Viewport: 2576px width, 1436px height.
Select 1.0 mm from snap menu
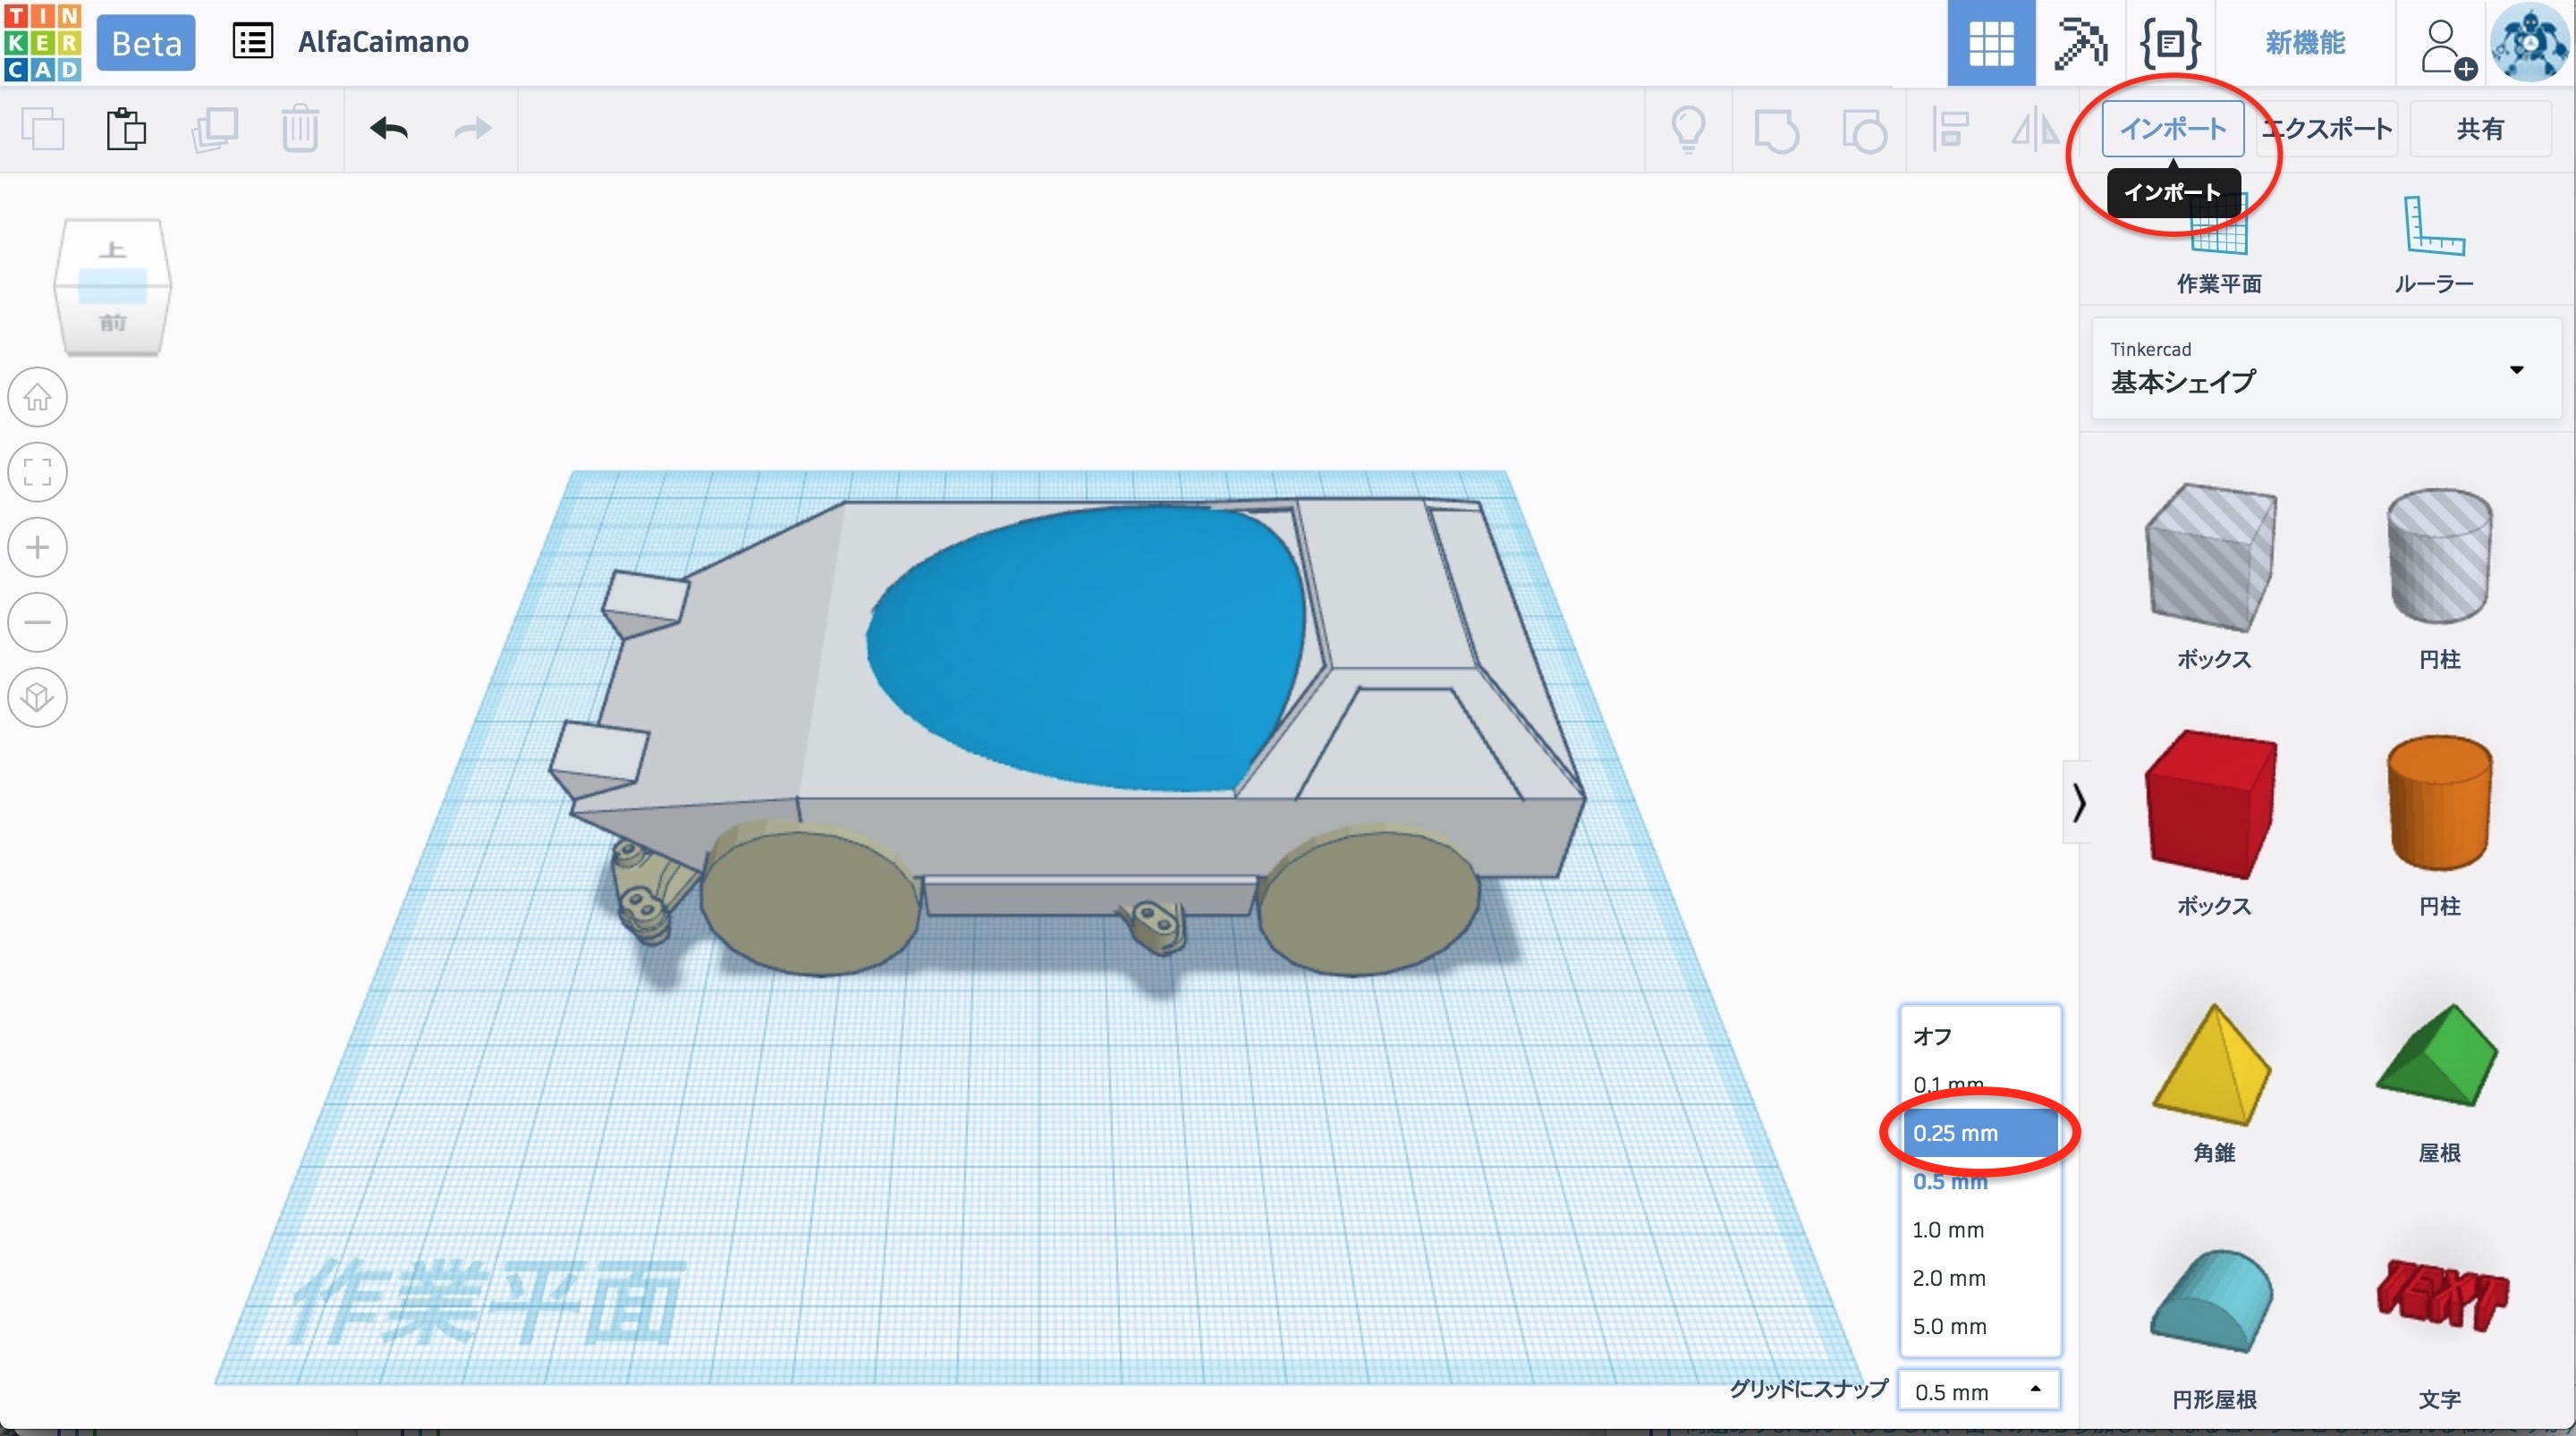point(1948,1230)
